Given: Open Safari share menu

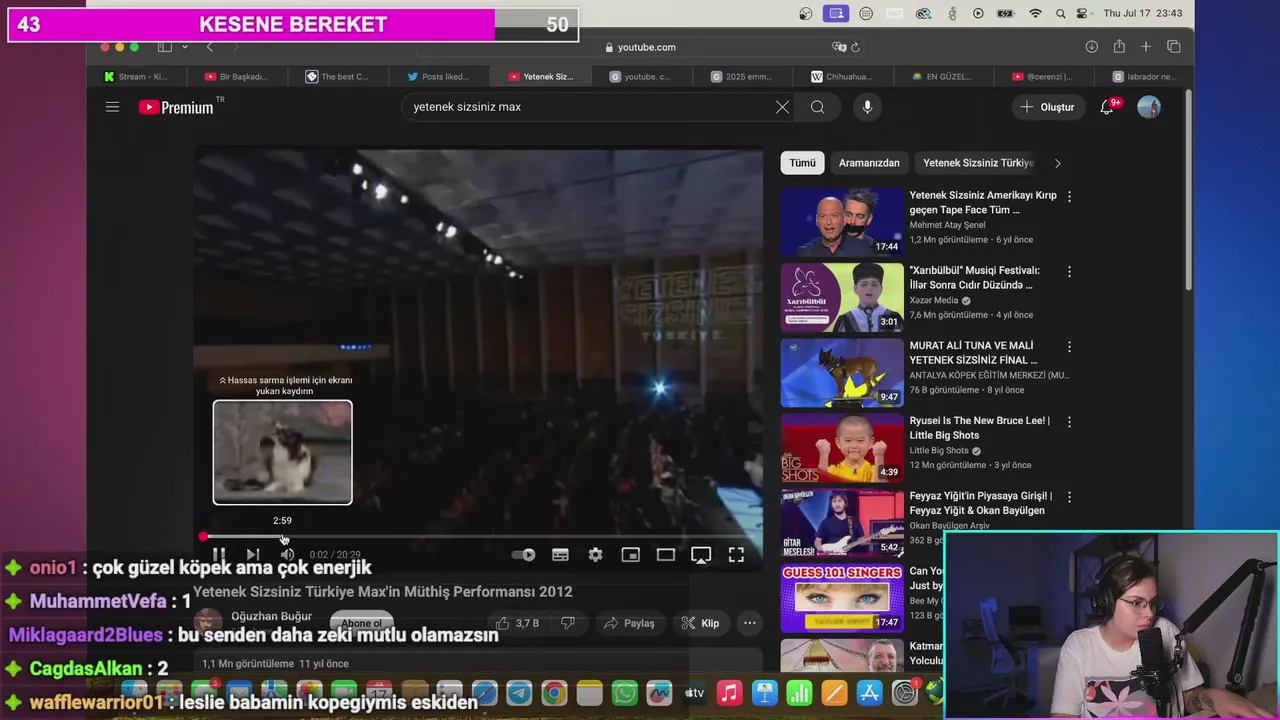Looking at the screenshot, I should point(1119,47).
